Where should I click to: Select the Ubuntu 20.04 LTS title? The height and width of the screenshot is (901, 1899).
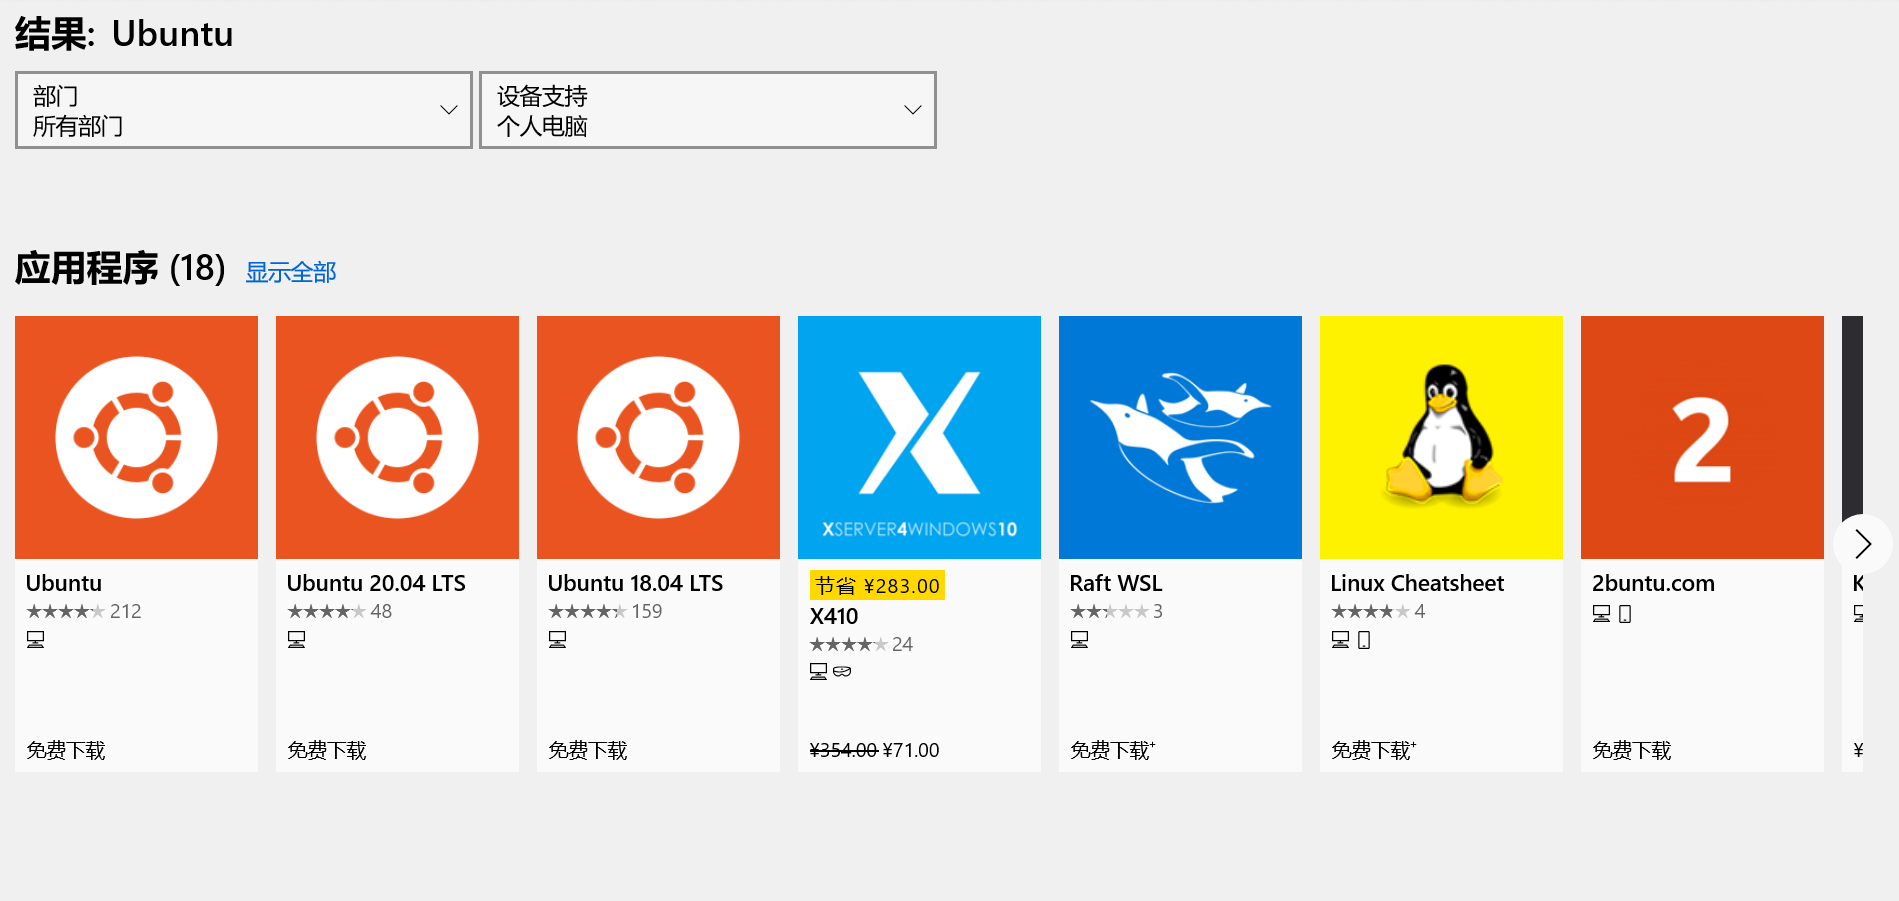pyautogui.click(x=376, y=583)
